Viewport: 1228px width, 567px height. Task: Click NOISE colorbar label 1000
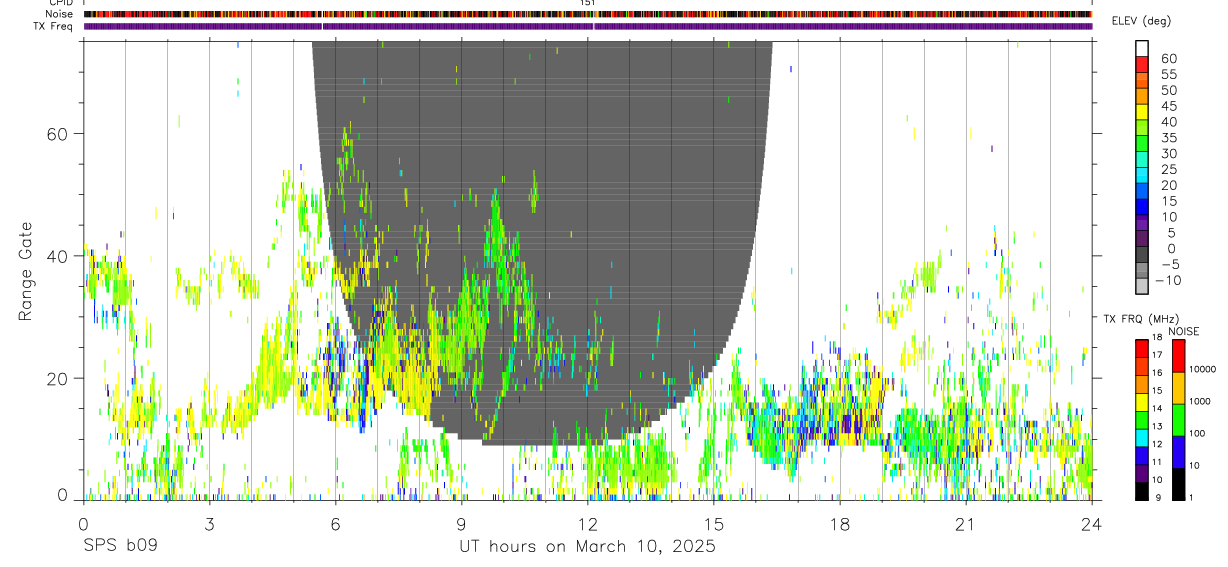point(1200,401)
